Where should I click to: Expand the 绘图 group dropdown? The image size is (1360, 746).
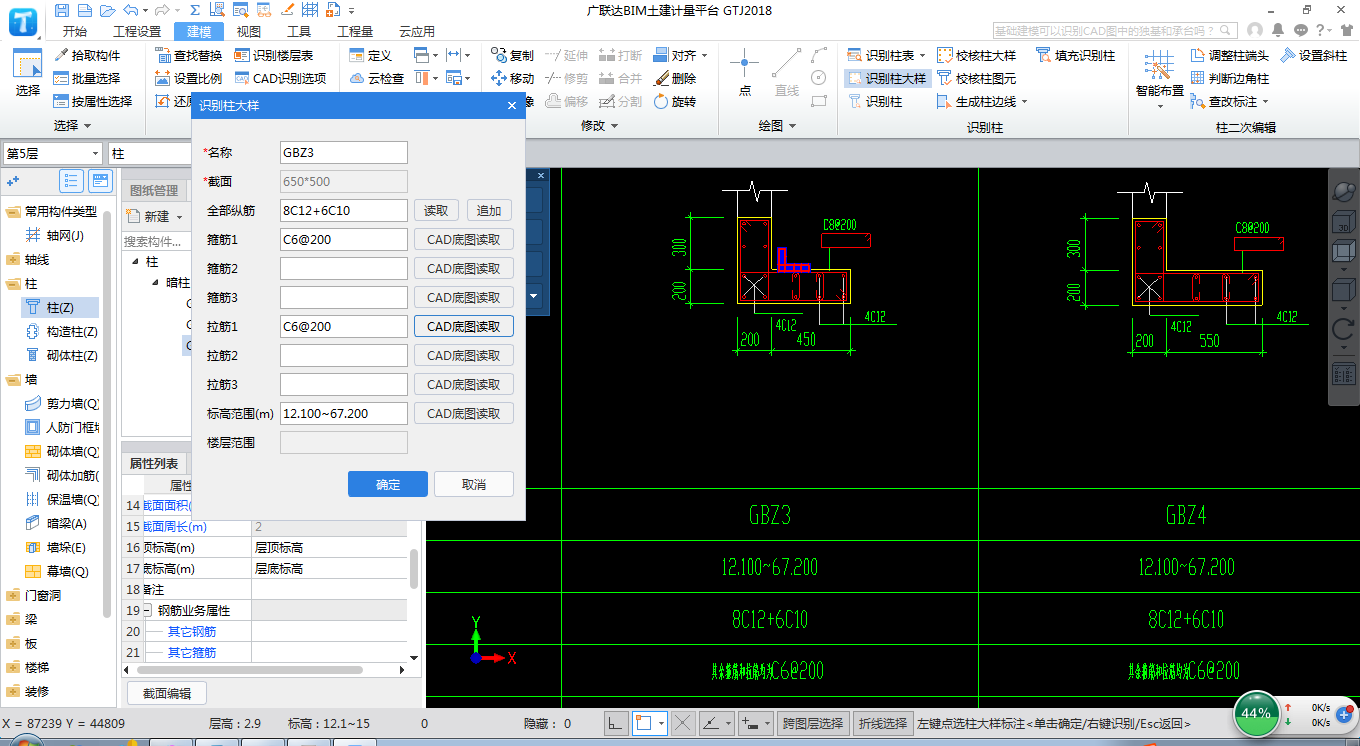792,126
